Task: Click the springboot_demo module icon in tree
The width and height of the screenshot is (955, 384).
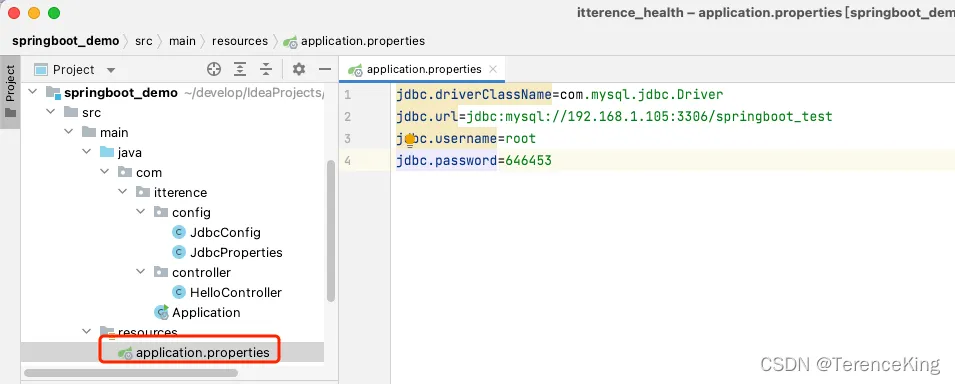Action: click(x=54, y=93)
